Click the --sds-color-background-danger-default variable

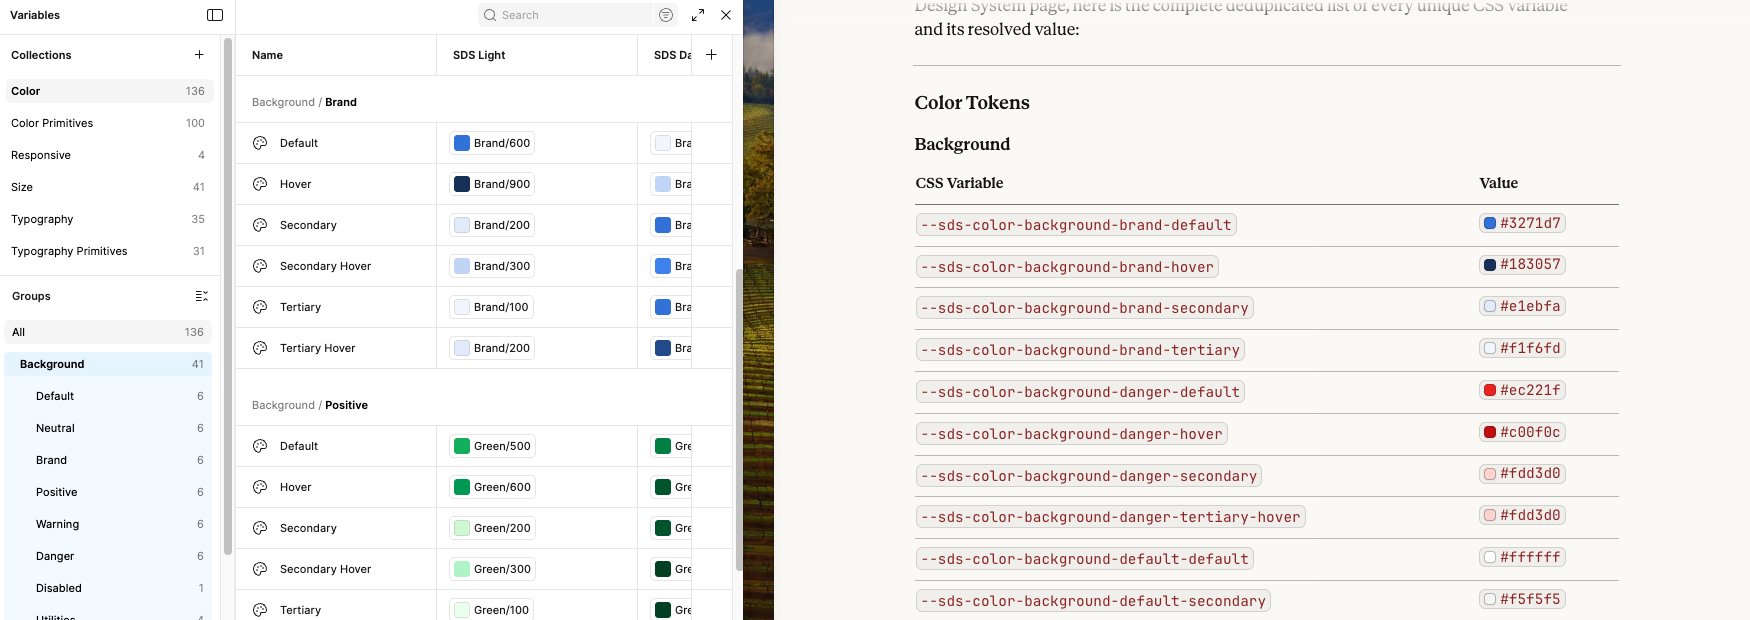coord(1080,392)
